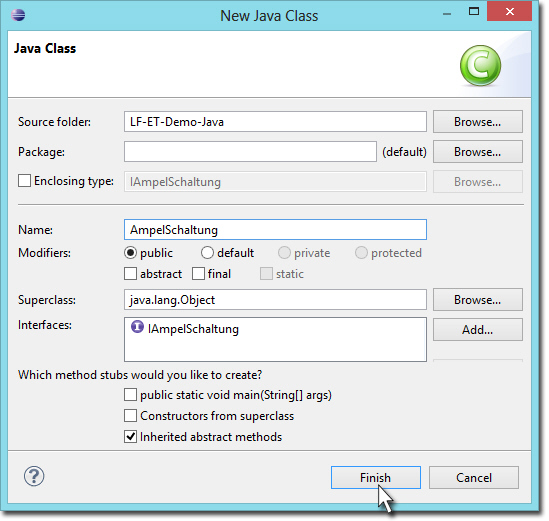Select the default modifier radio button
549x521 pixels.
(x=207, y=252)
